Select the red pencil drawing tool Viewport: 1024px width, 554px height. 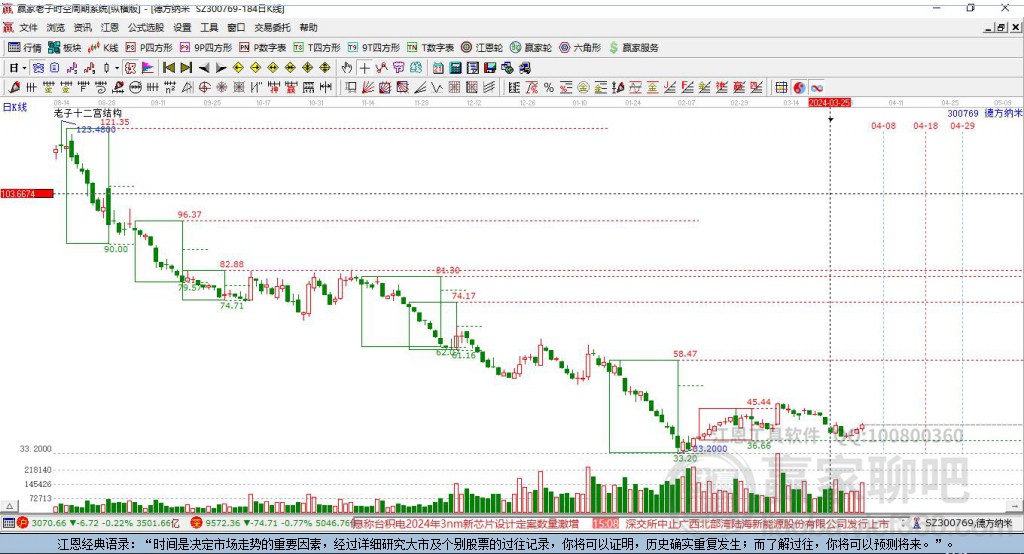pos(14,88)
